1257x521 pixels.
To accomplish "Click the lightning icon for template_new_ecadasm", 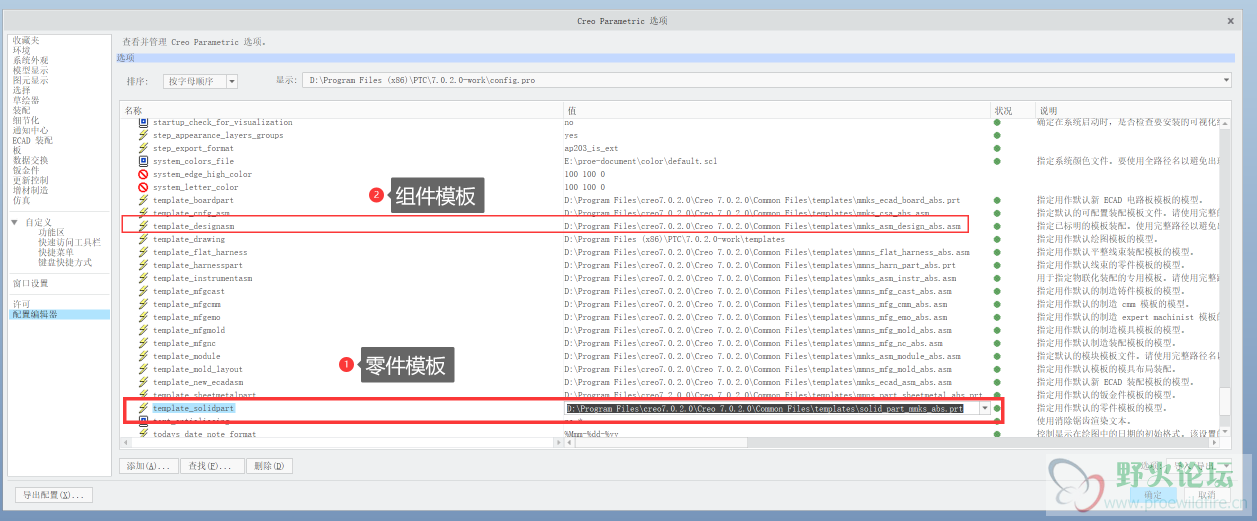I will (143, 382).
